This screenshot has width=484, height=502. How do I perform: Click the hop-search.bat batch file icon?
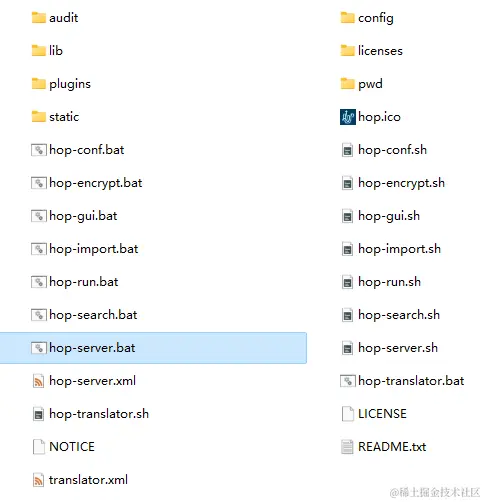coord(39,315)
